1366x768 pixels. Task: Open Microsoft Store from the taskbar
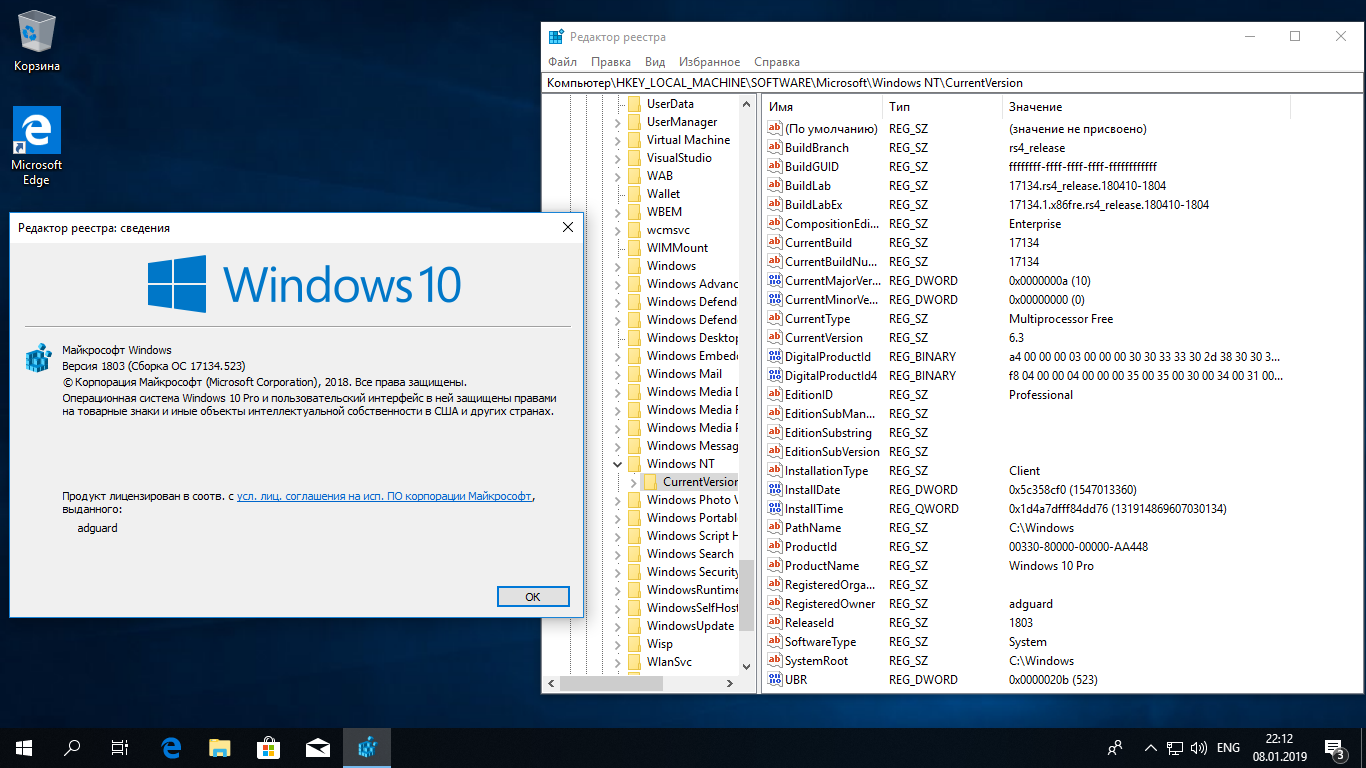[x=268, y=747]
